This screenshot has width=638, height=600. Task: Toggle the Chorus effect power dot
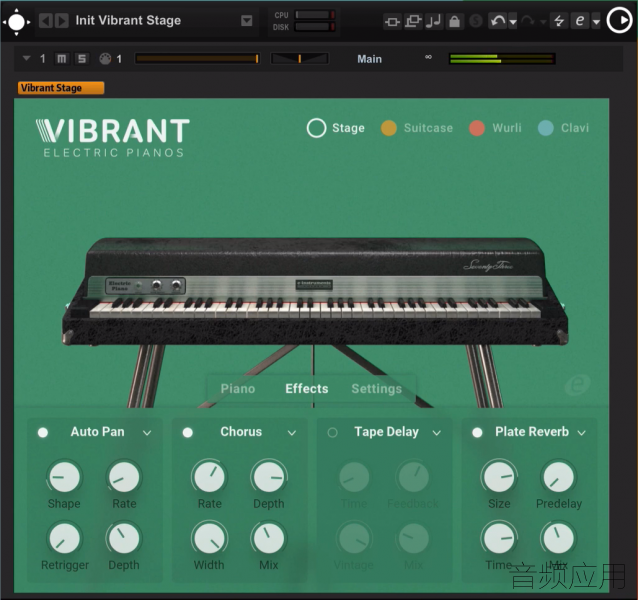188,432
